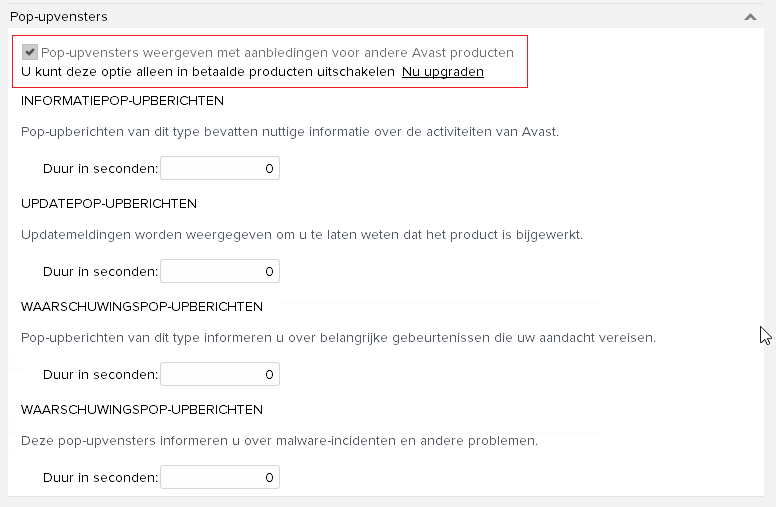776x507 pixels.
Task: Click the 'Pop-upvensters weergeven met aanbiedingen' label
Action: (x=277, y=52)
